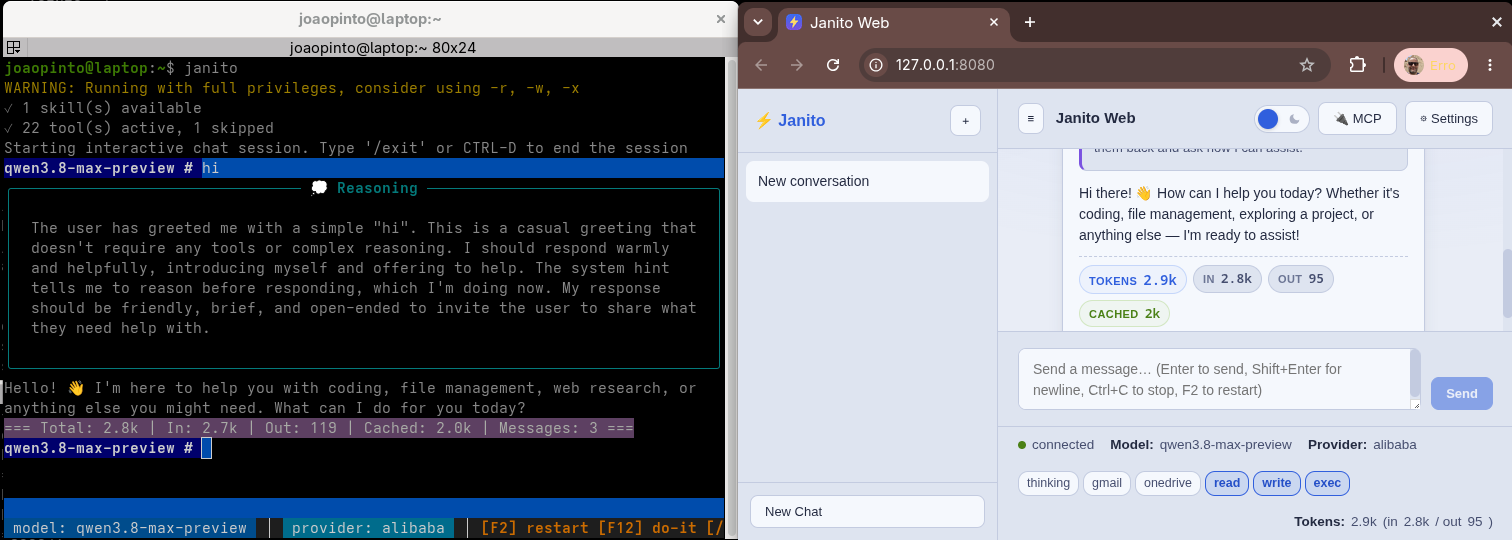The height and width of the screenshot is (540, 1512).
Task: Toggle the write permission chip
Action: (1277, 483)
